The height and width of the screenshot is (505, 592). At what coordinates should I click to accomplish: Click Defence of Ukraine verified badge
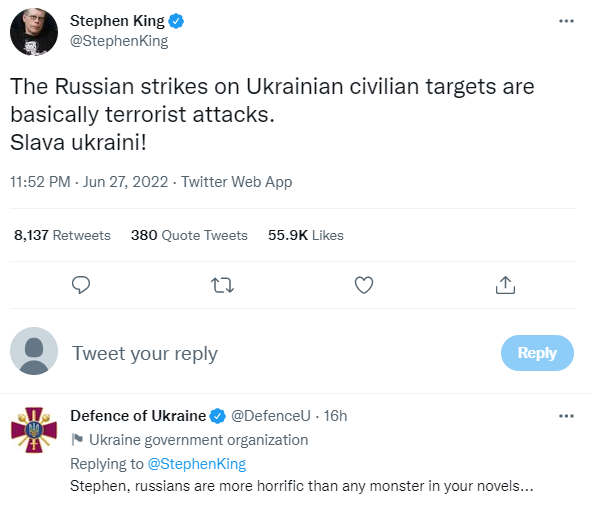[217, 416]
